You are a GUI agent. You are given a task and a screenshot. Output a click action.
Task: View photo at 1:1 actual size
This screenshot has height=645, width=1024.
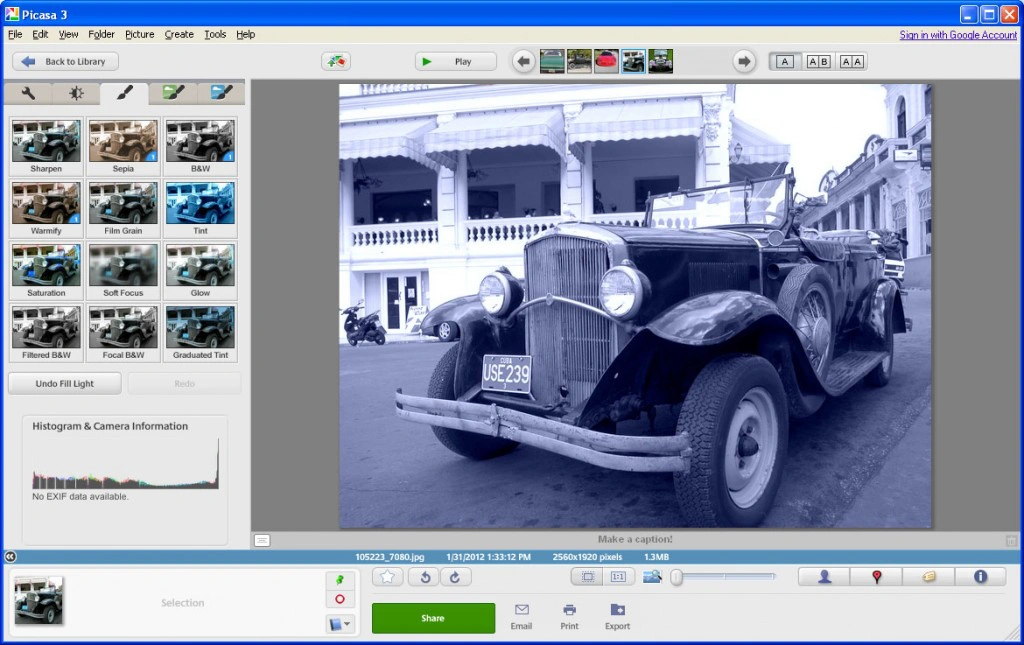tap(618, 576)
